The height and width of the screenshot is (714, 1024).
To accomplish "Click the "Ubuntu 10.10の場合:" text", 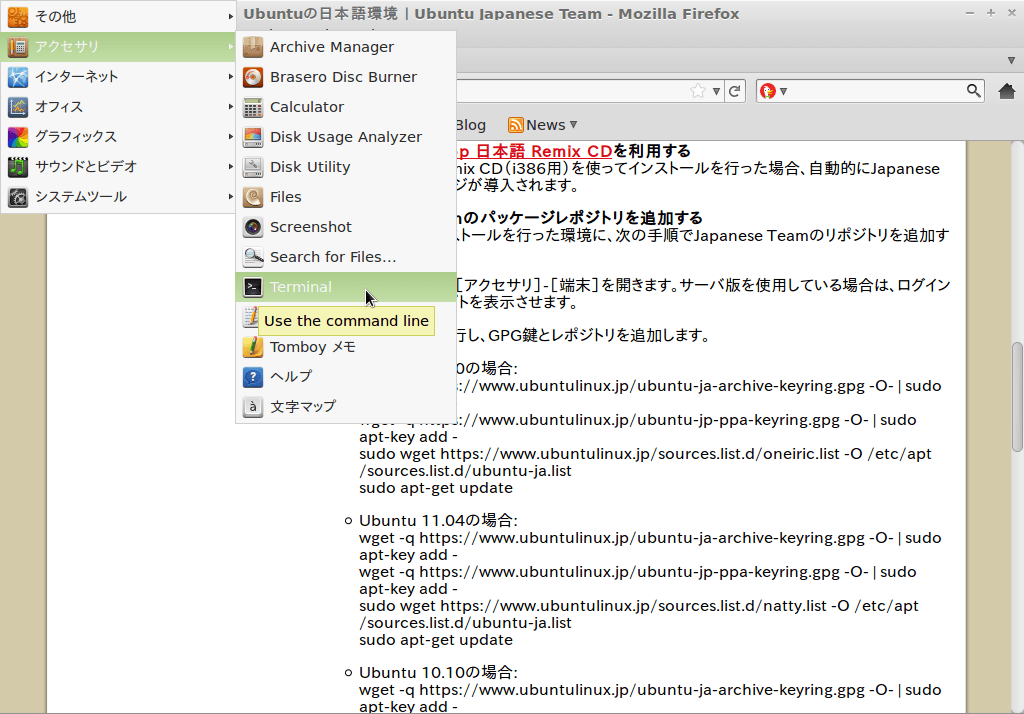I will click(x=438, y=673).
